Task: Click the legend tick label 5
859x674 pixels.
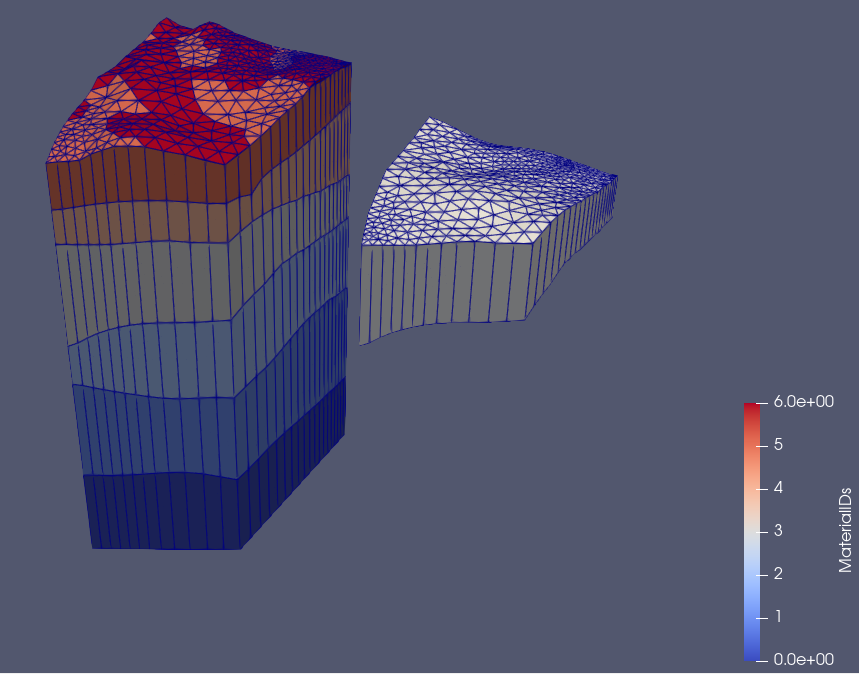Action: tap(777, 445)
